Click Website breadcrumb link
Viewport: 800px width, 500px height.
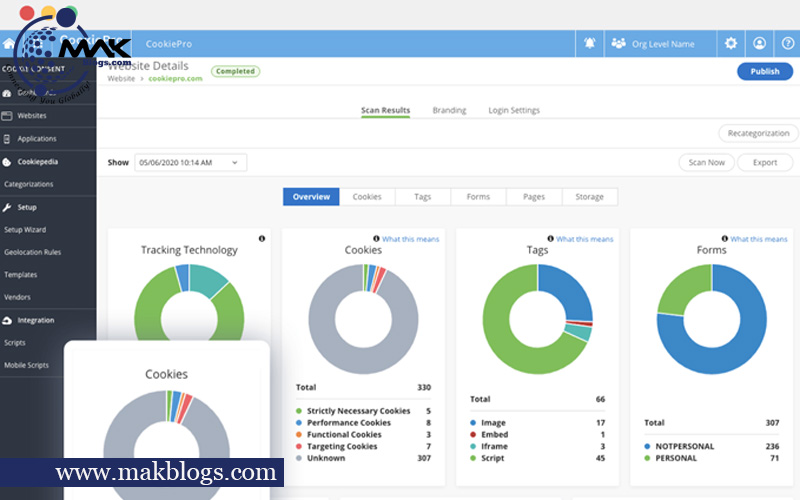121,79
